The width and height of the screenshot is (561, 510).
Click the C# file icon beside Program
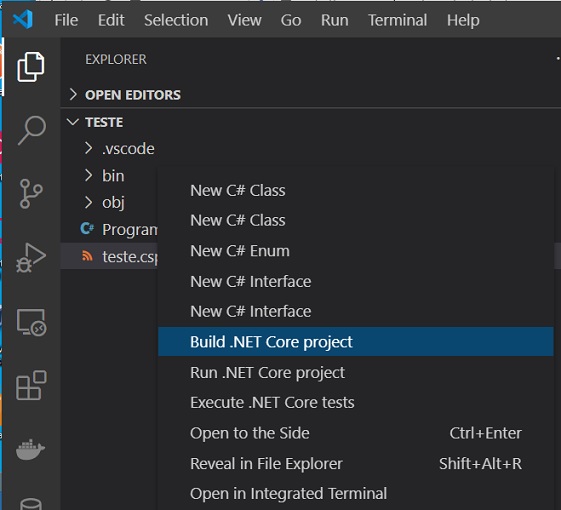(87, 228)
